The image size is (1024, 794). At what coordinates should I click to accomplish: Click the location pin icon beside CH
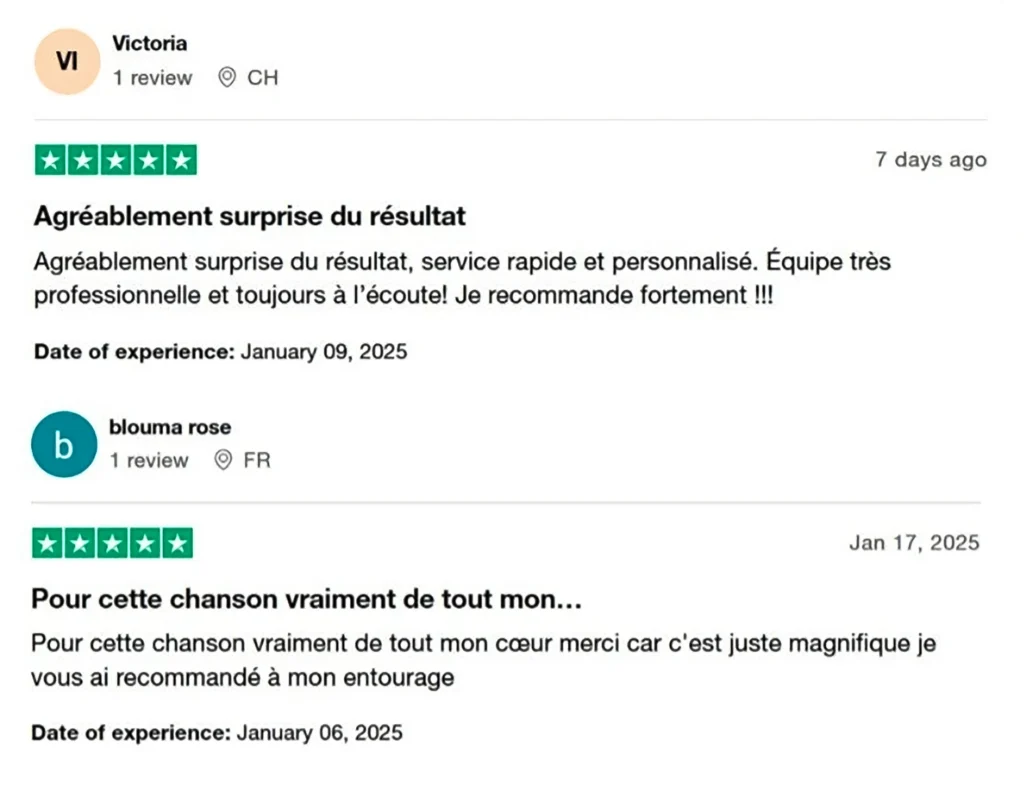point(227,78)
